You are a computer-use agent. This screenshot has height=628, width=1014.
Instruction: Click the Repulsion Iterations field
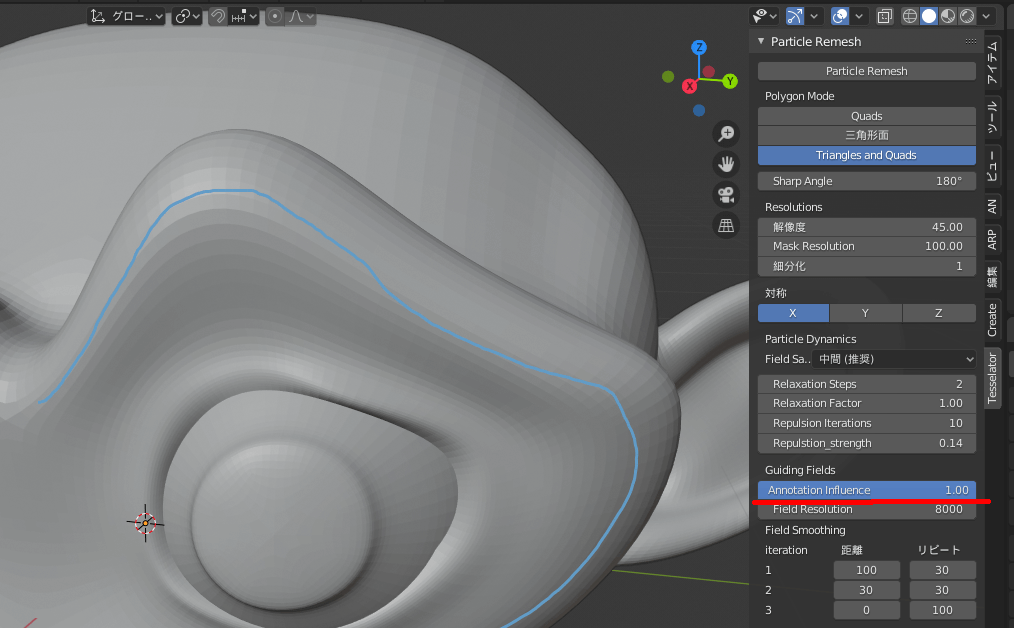[x=867, y=424]
